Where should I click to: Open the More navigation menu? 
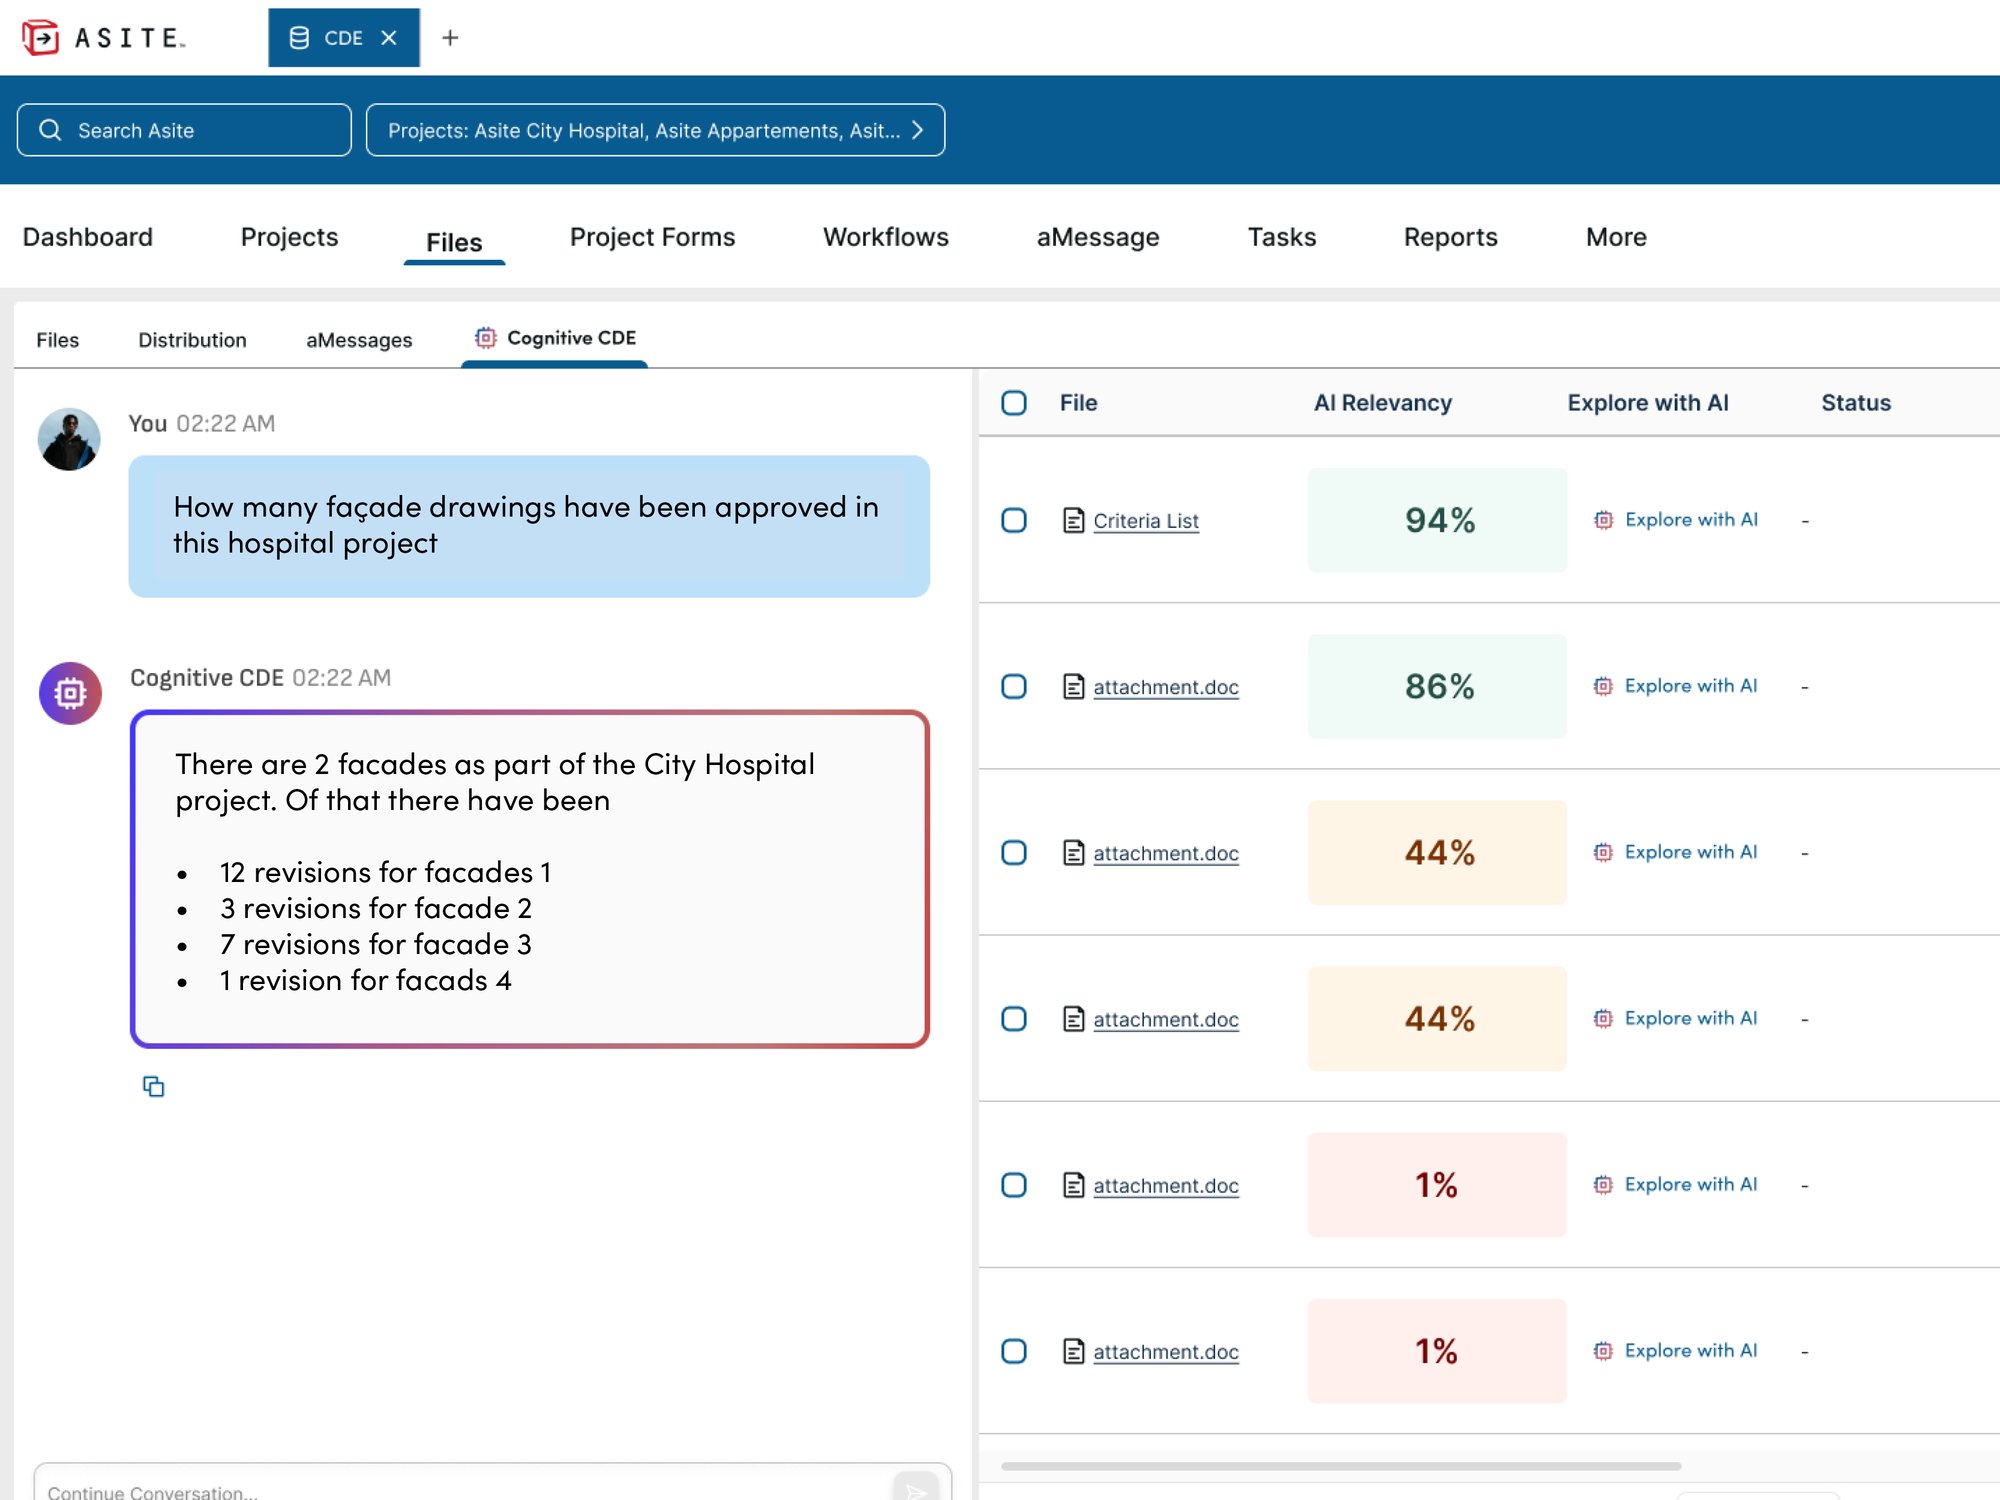pos(1615,237)
